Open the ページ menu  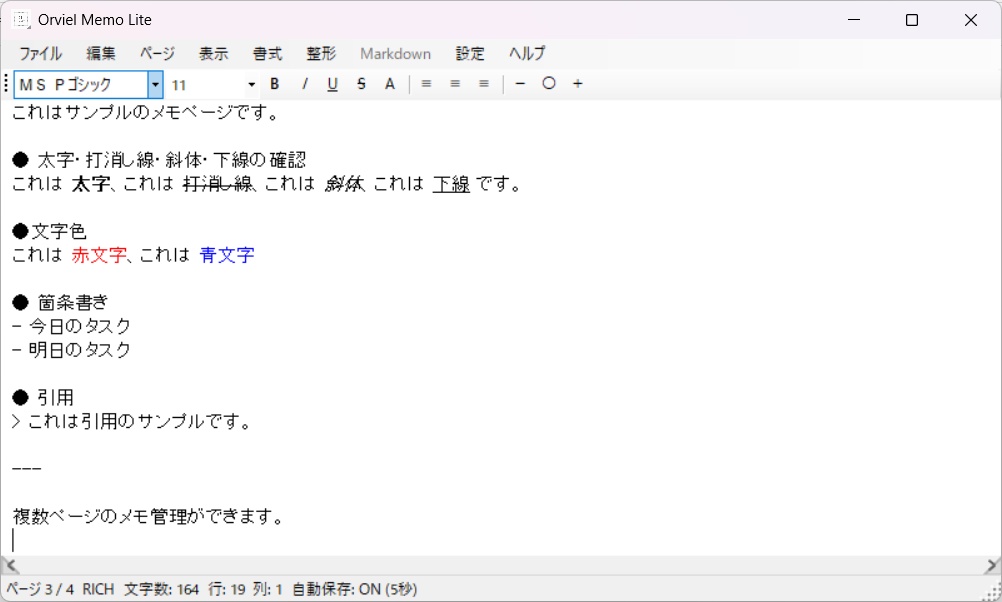click(x=157, y=54)
